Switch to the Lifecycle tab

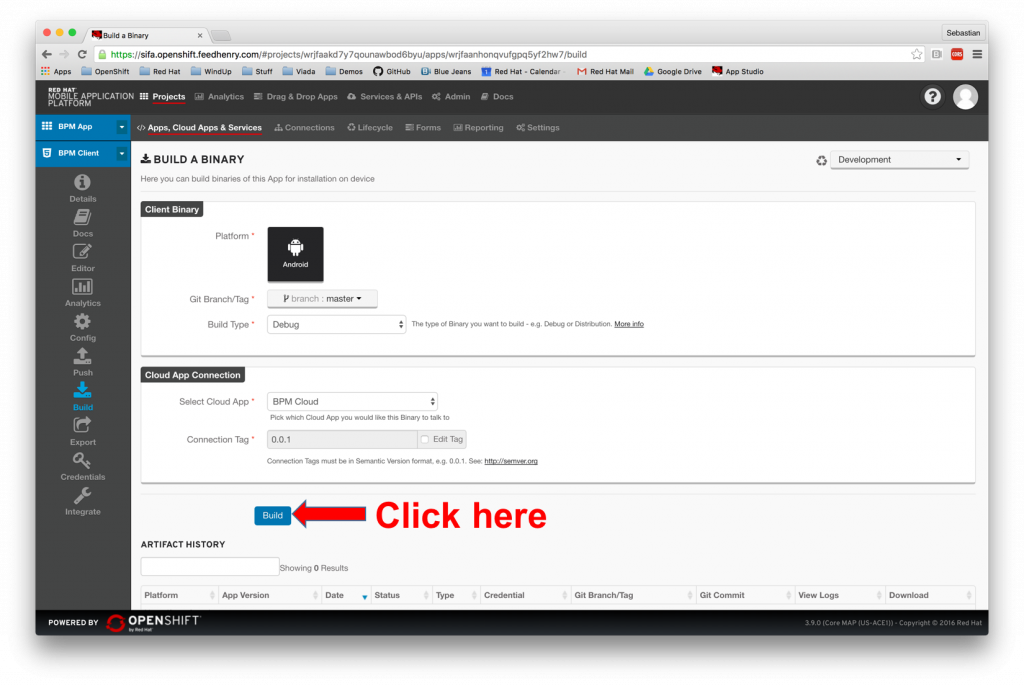[370, 127]
